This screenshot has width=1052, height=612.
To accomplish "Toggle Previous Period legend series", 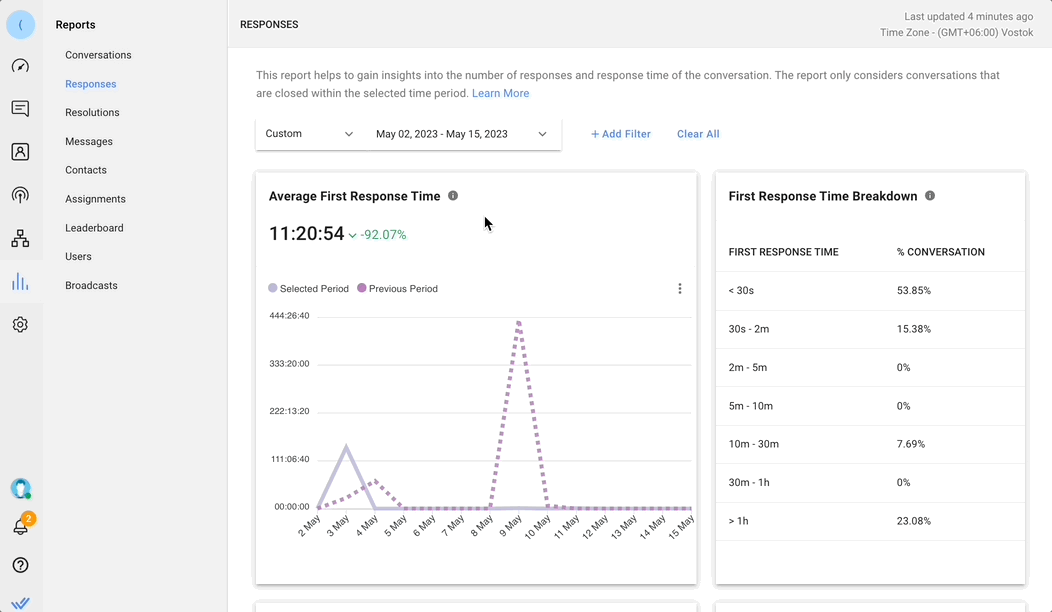I will (397, 289).
